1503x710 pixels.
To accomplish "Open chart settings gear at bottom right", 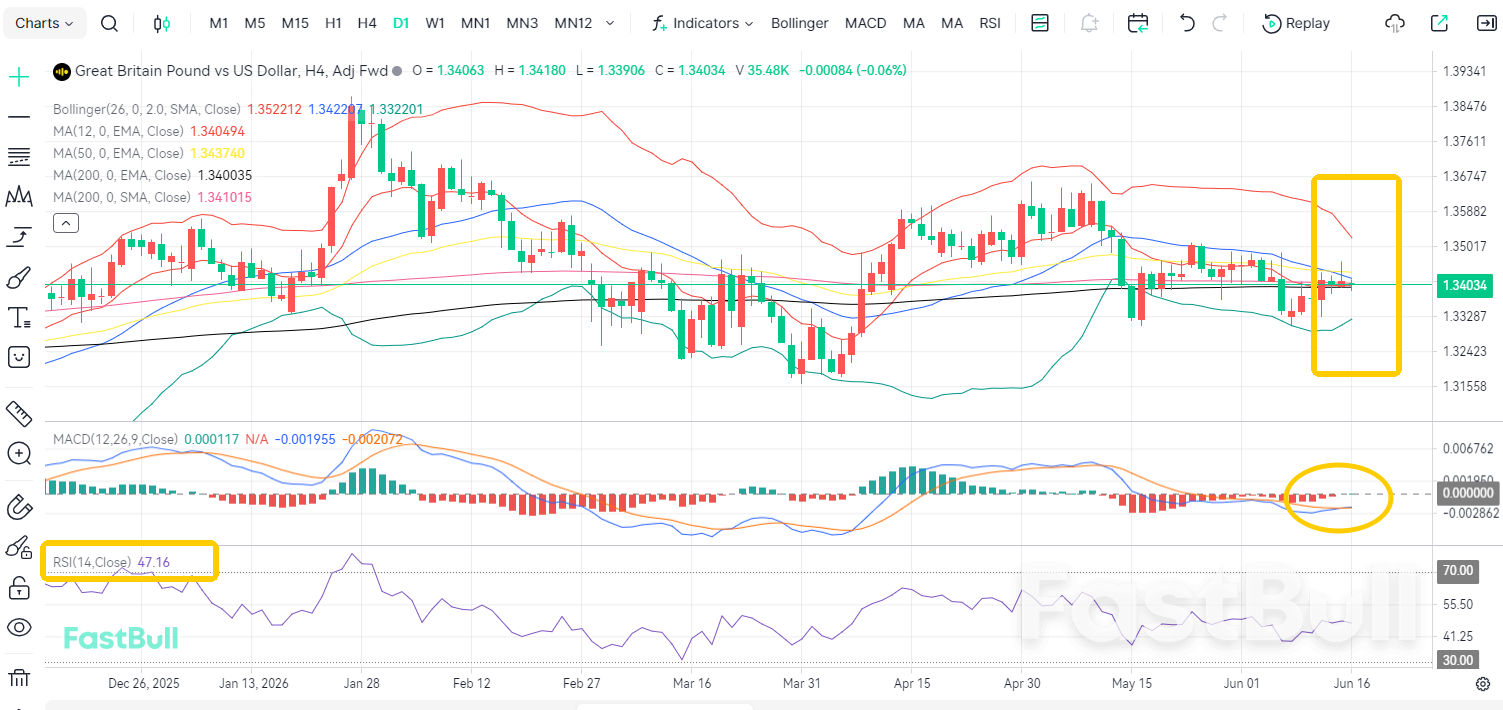I will (1483, 684).
